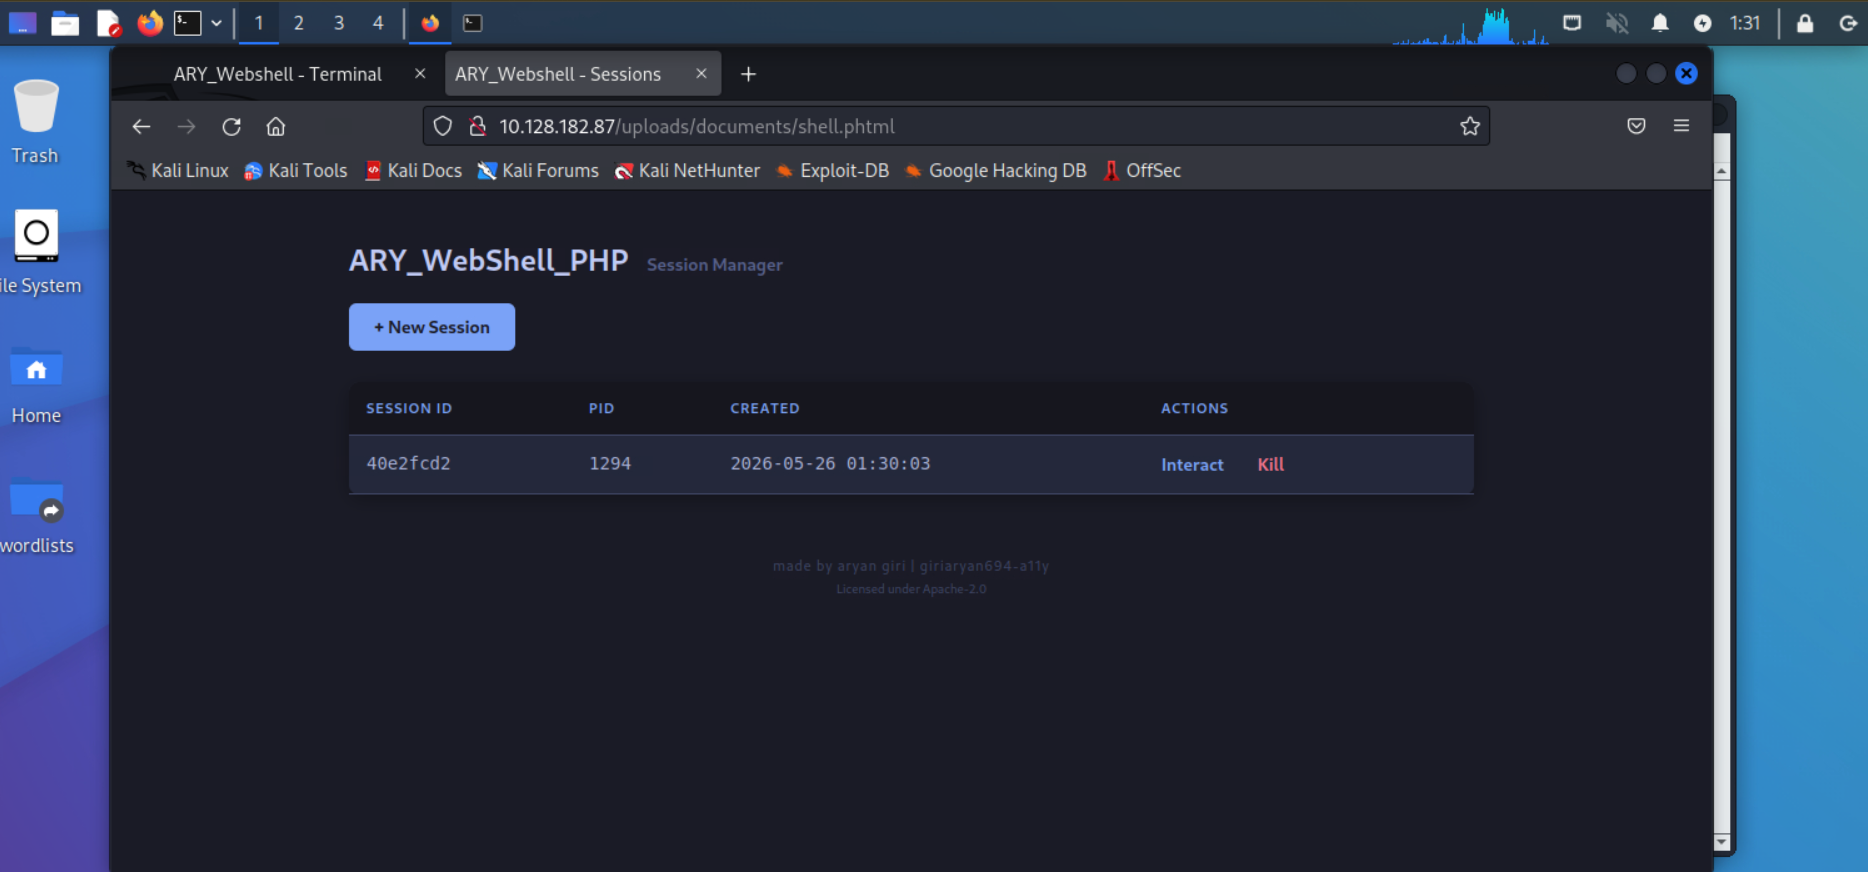Open the Kali Linux bookmark
The width and height of the screenshot is (1868, 872).
pyautogui.click(x=179, y=170)
